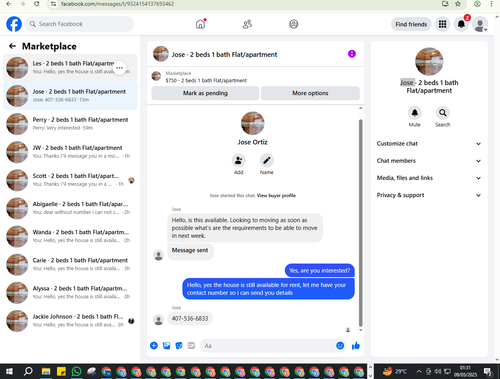Image resolution: width=500 pixels, height=379 pixels.
Task: Go back using the Marketplace arrow
Action: pyautogui.click(x=12, y=46)
